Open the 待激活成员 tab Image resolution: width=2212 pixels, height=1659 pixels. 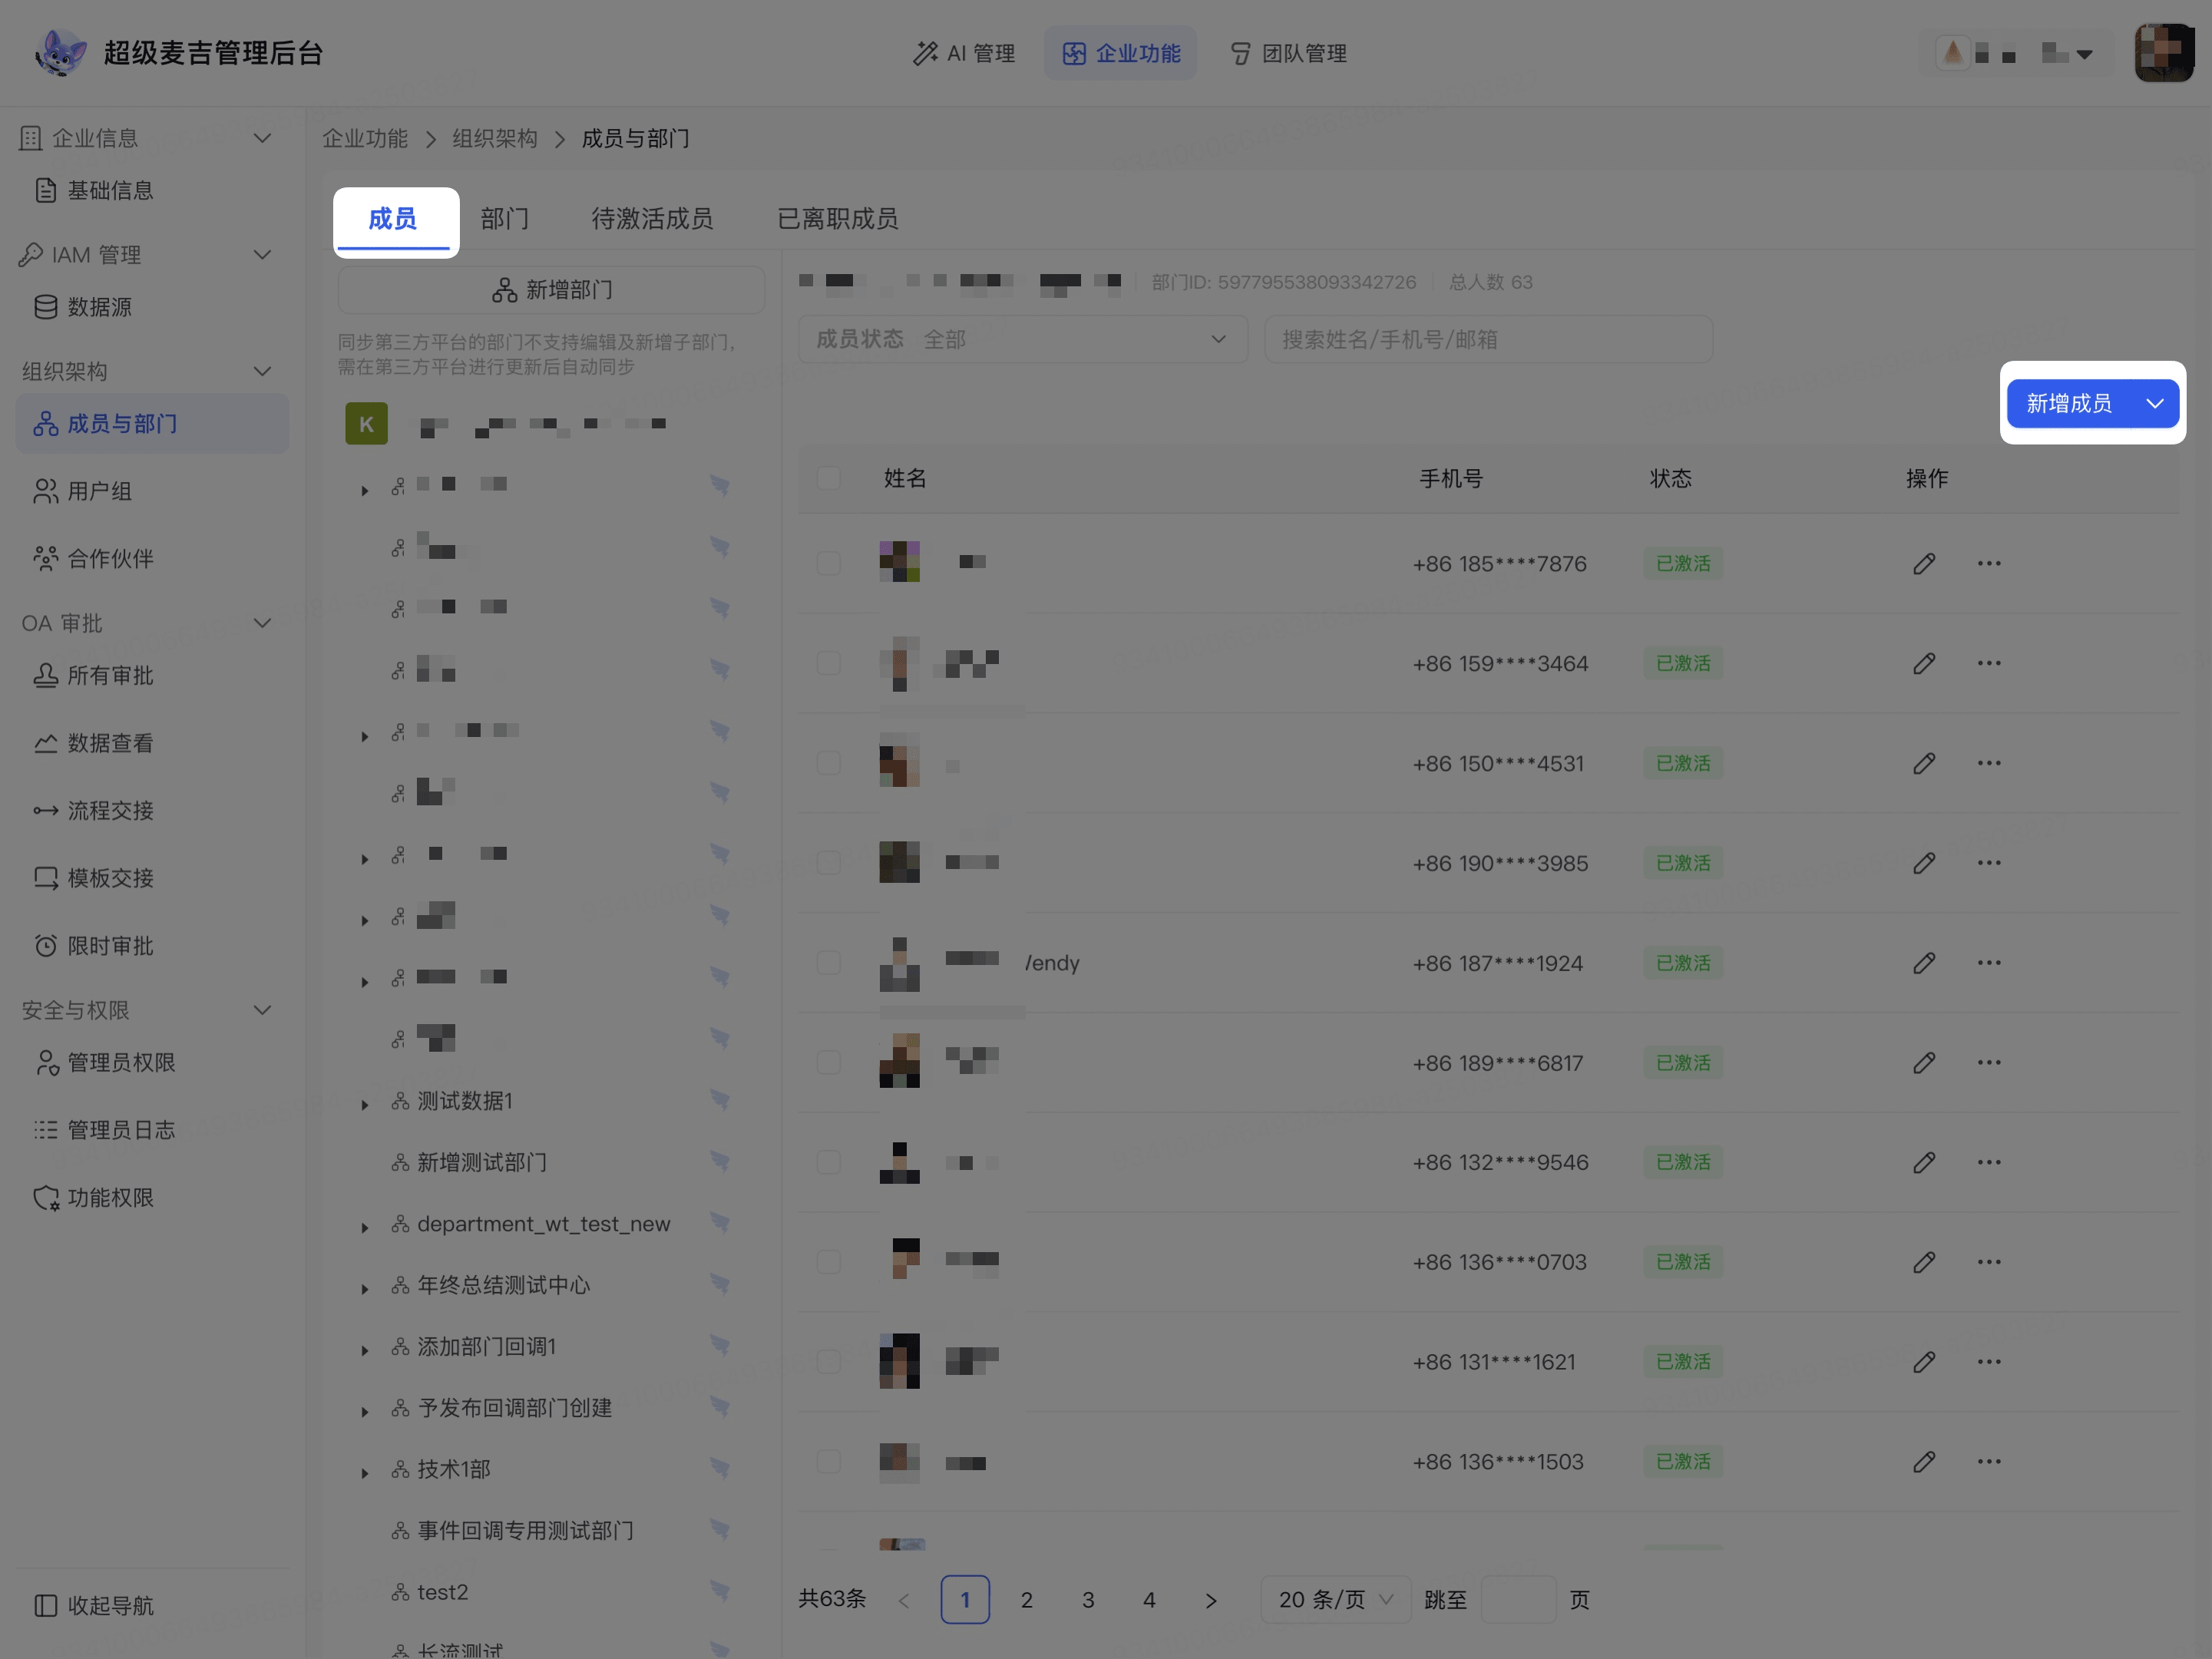652,218
